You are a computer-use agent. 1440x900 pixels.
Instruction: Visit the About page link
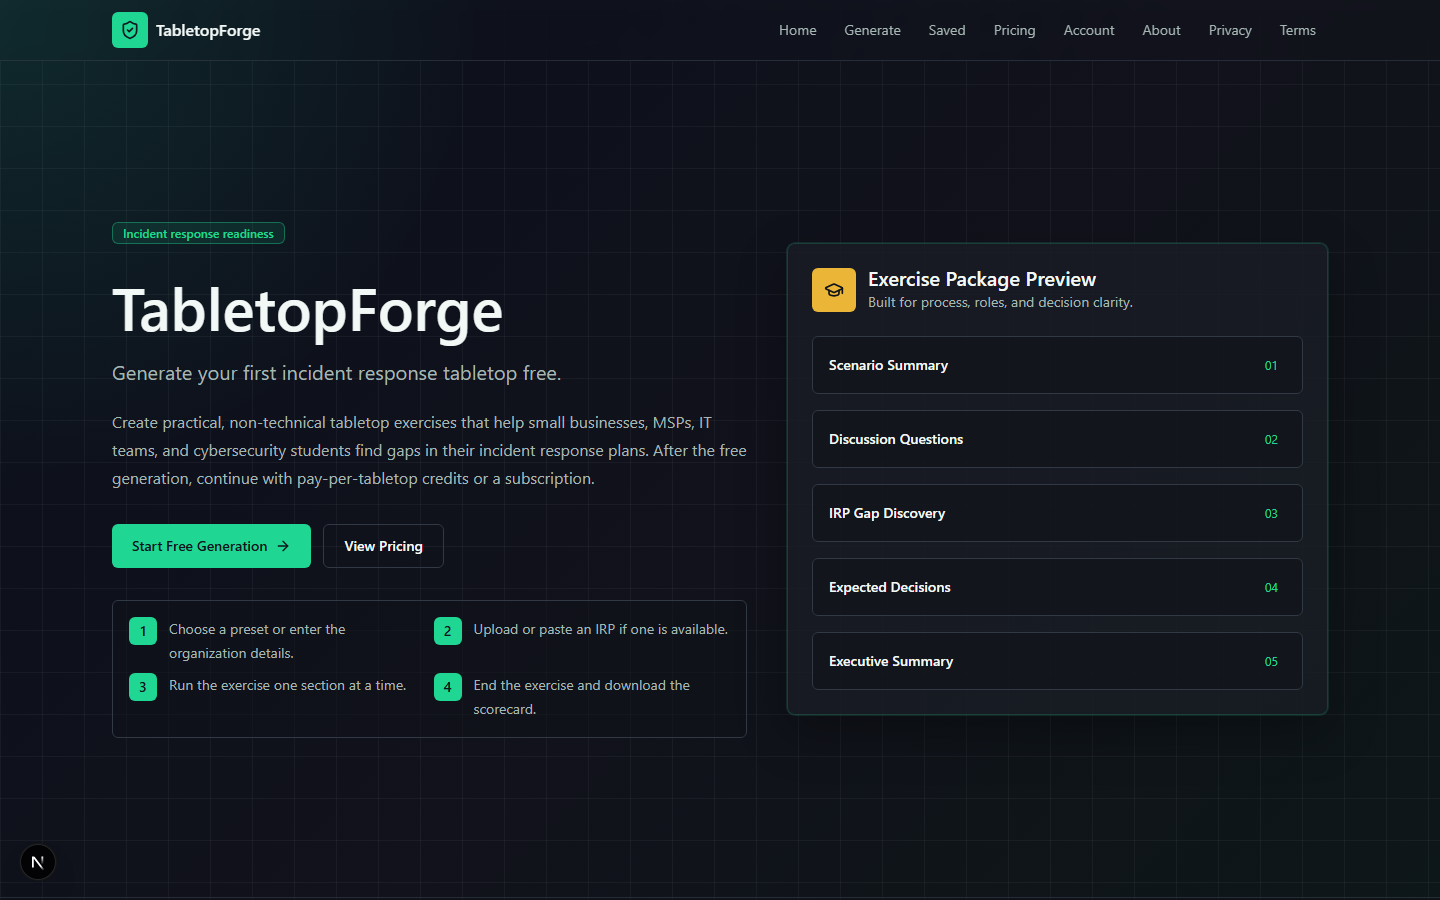tap(1161, 30)
